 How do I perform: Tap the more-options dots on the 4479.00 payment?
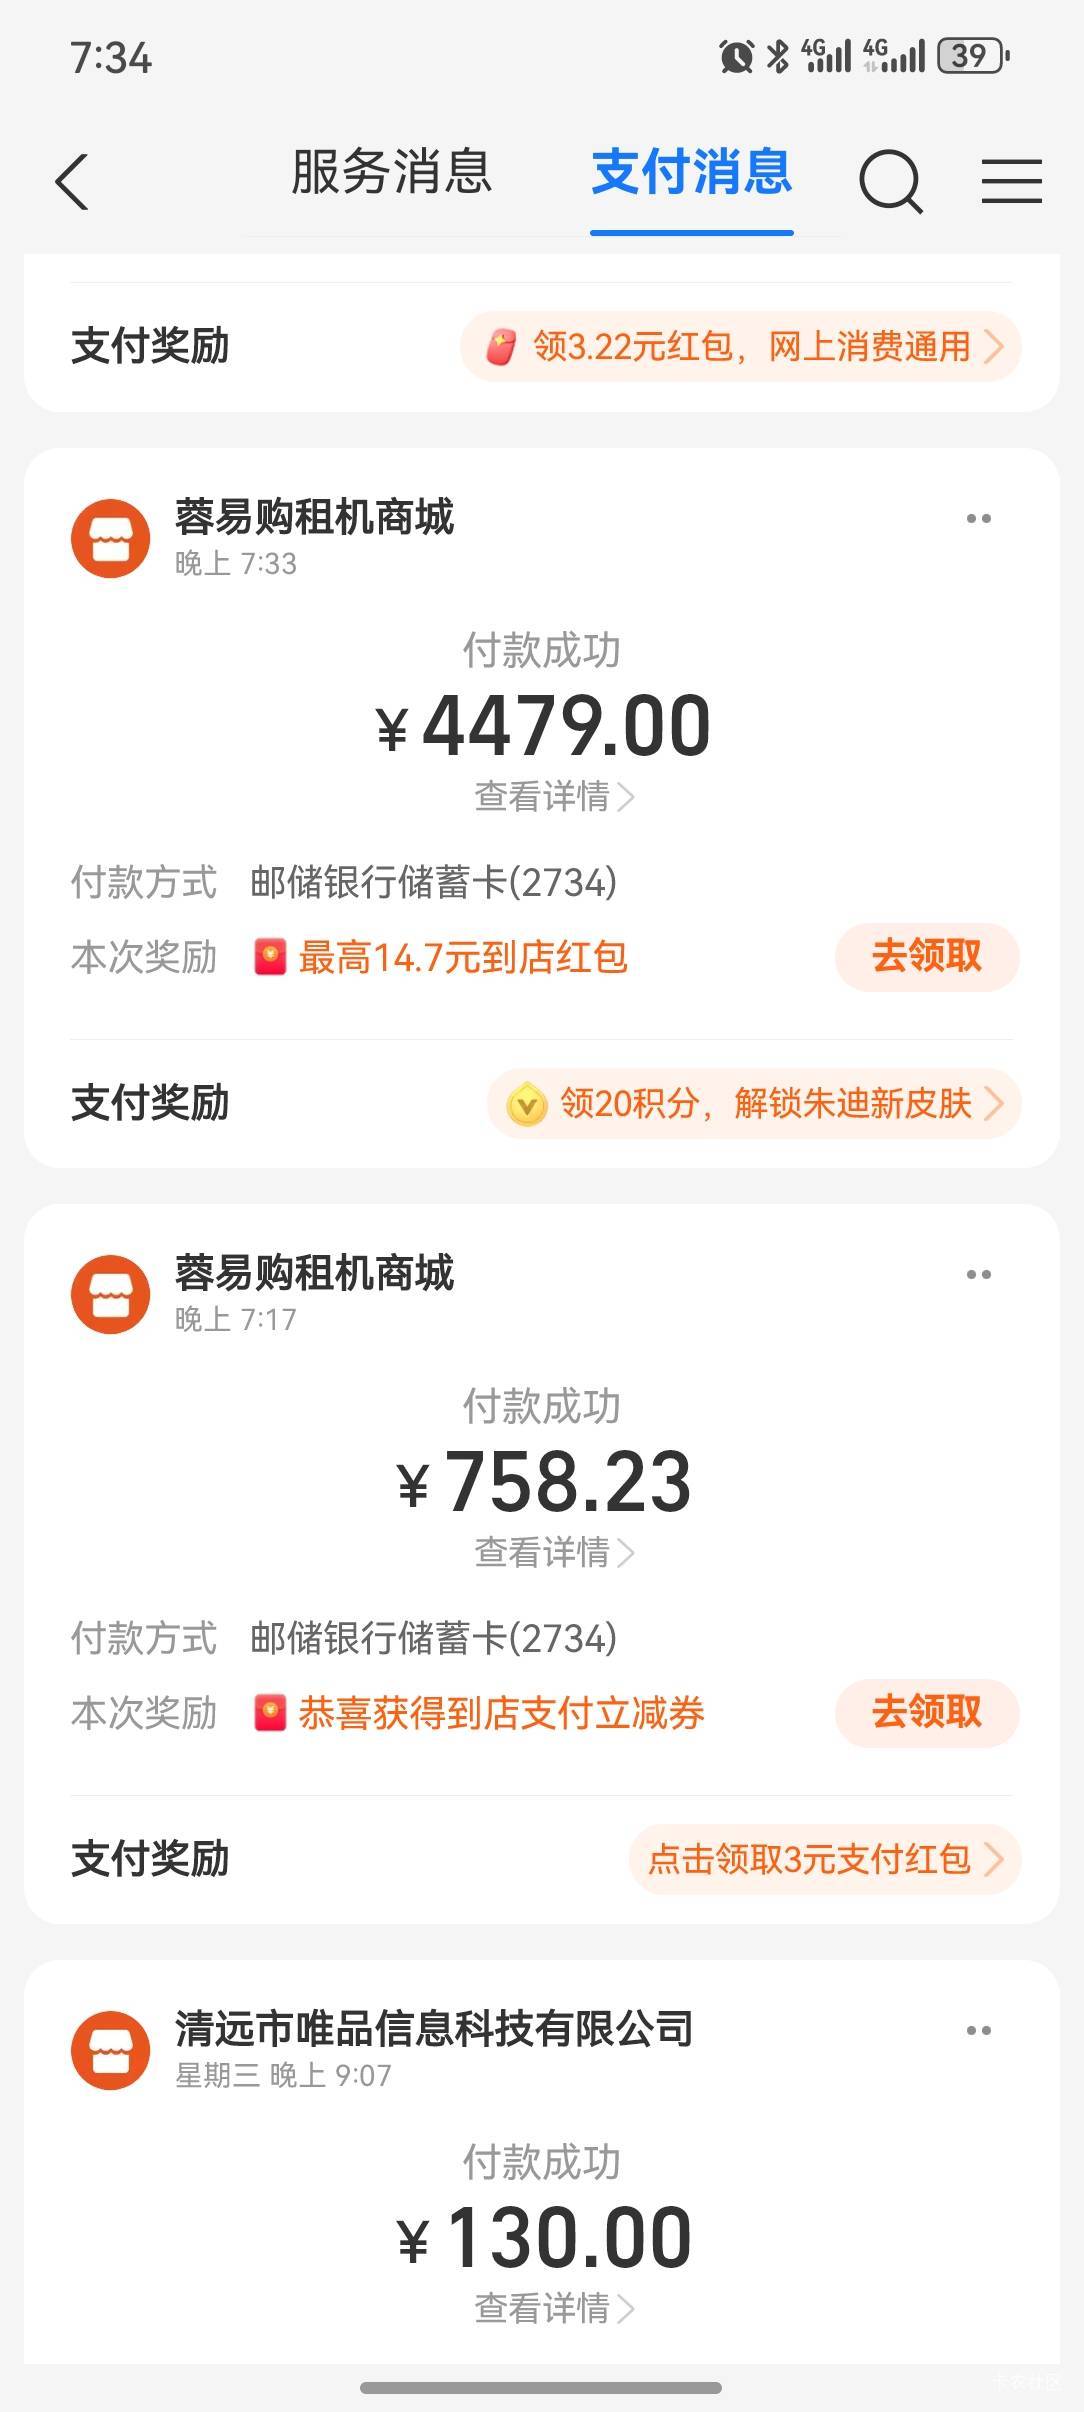[x=978, y=519]
